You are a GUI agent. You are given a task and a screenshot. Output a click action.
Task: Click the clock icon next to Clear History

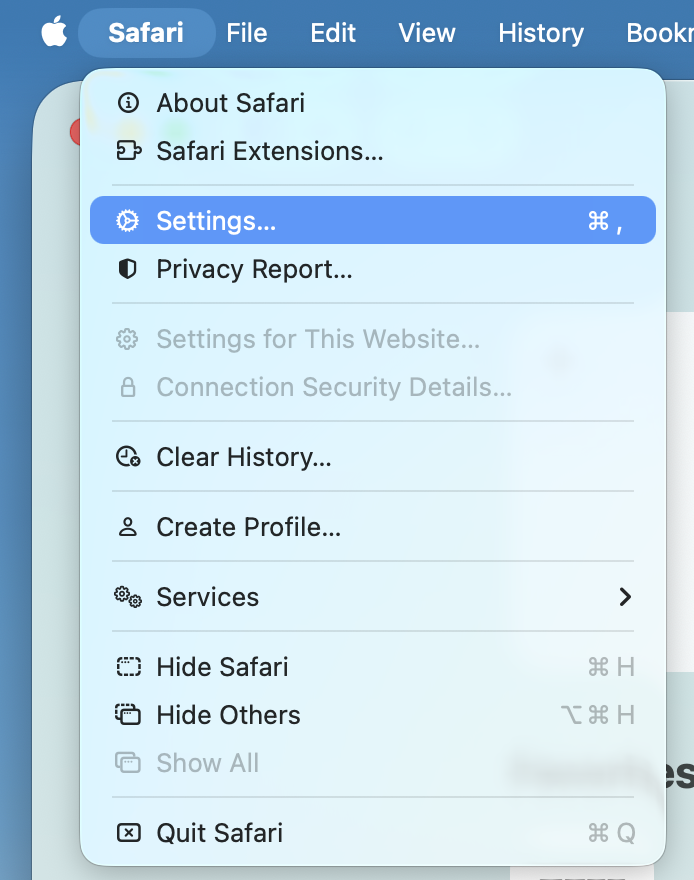point(127,457)
